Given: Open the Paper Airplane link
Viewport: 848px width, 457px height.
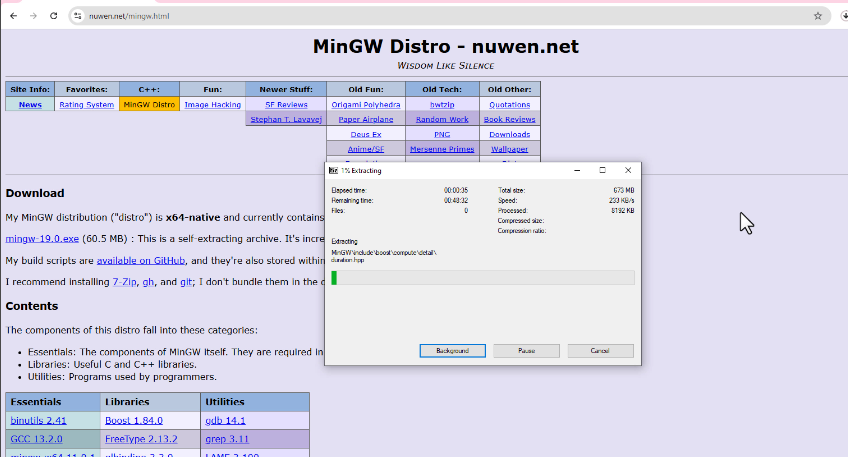Looking at the screenshot, I should click(x=366, y=120).
